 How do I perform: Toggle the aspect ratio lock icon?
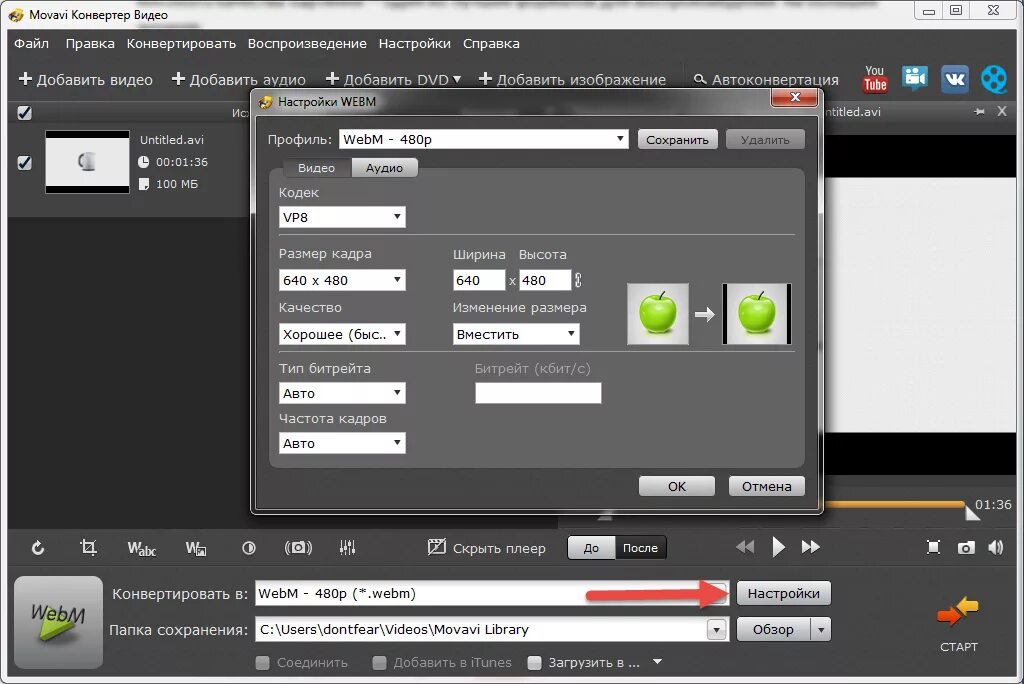578,280
